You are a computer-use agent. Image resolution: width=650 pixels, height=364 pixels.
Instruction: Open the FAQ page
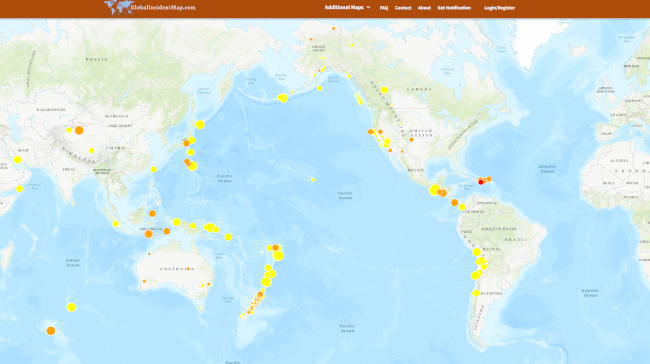point(384,8)
